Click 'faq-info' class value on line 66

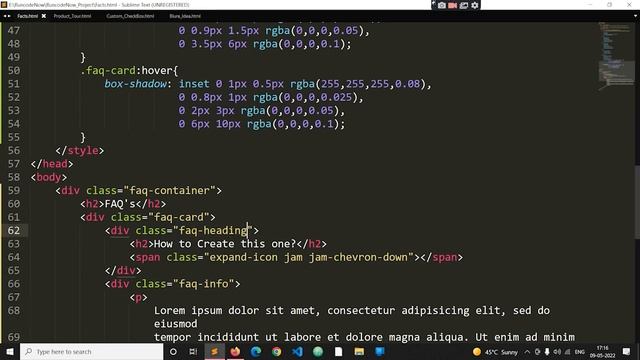(203, 284)
